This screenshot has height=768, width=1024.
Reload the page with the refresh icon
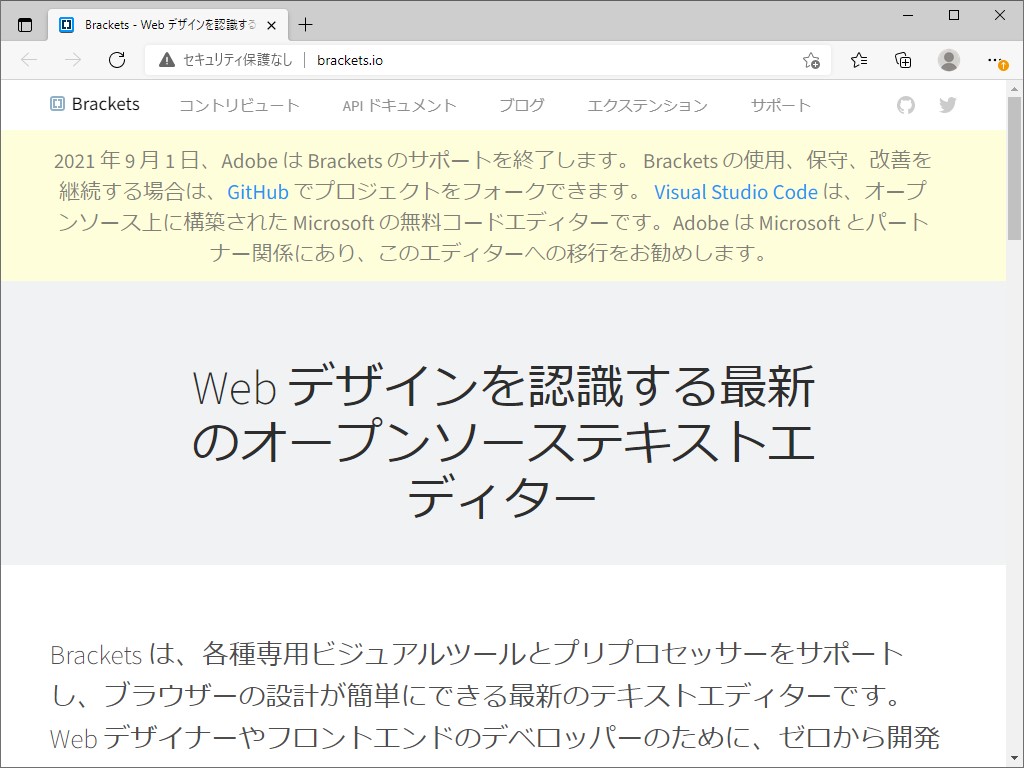click(117, 60)
